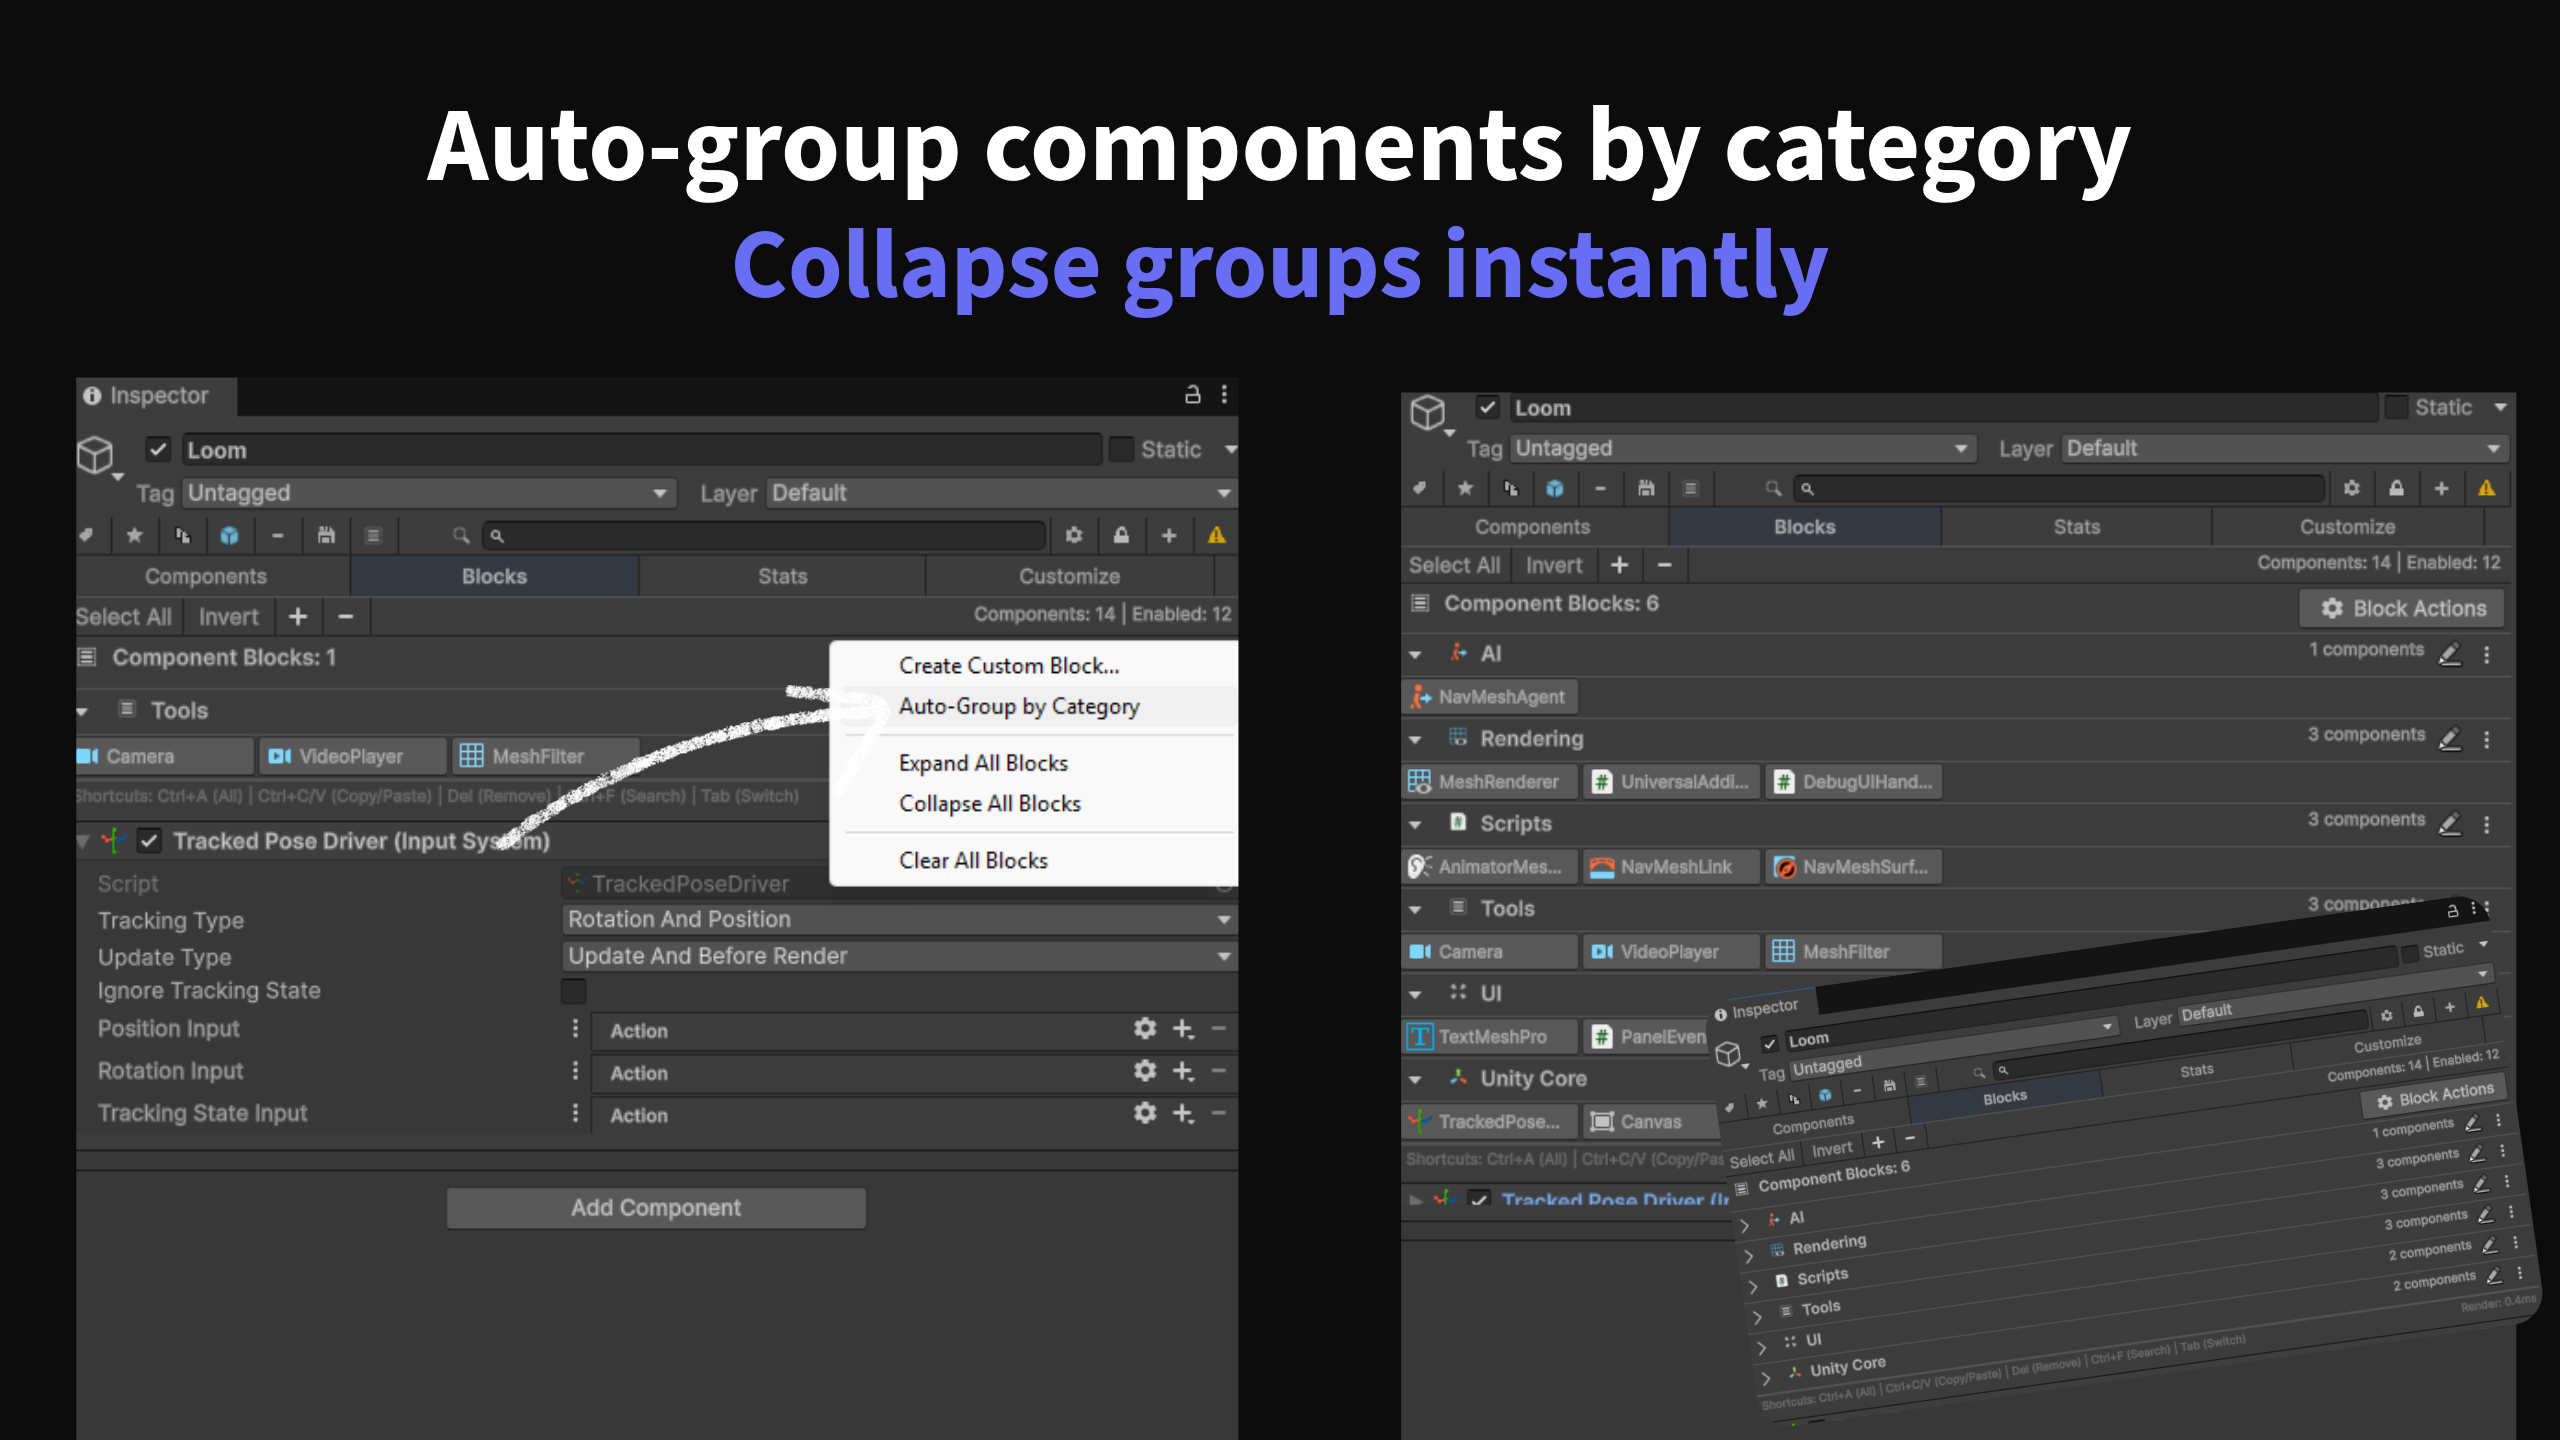Click pencil edit icon on Rendering block
Viewport: 2560px width, 1440px height.
click(x=2449, y=739)
